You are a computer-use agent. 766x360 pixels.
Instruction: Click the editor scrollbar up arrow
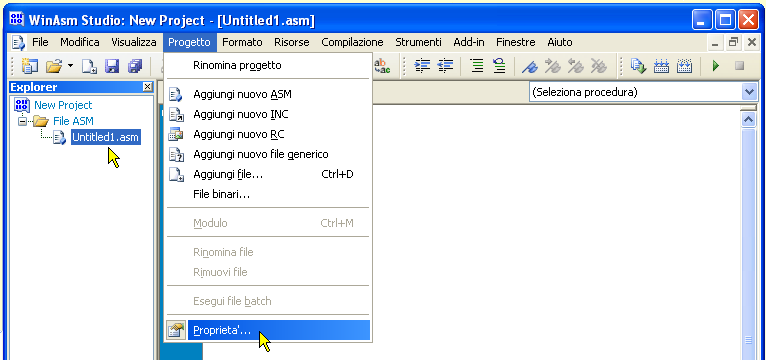click(x=748, y=120)
